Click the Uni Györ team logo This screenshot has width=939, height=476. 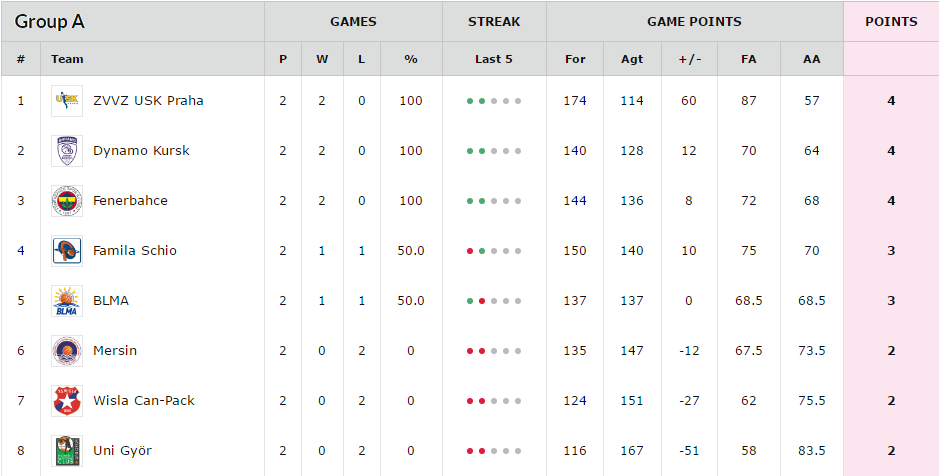tap(66, 451)
